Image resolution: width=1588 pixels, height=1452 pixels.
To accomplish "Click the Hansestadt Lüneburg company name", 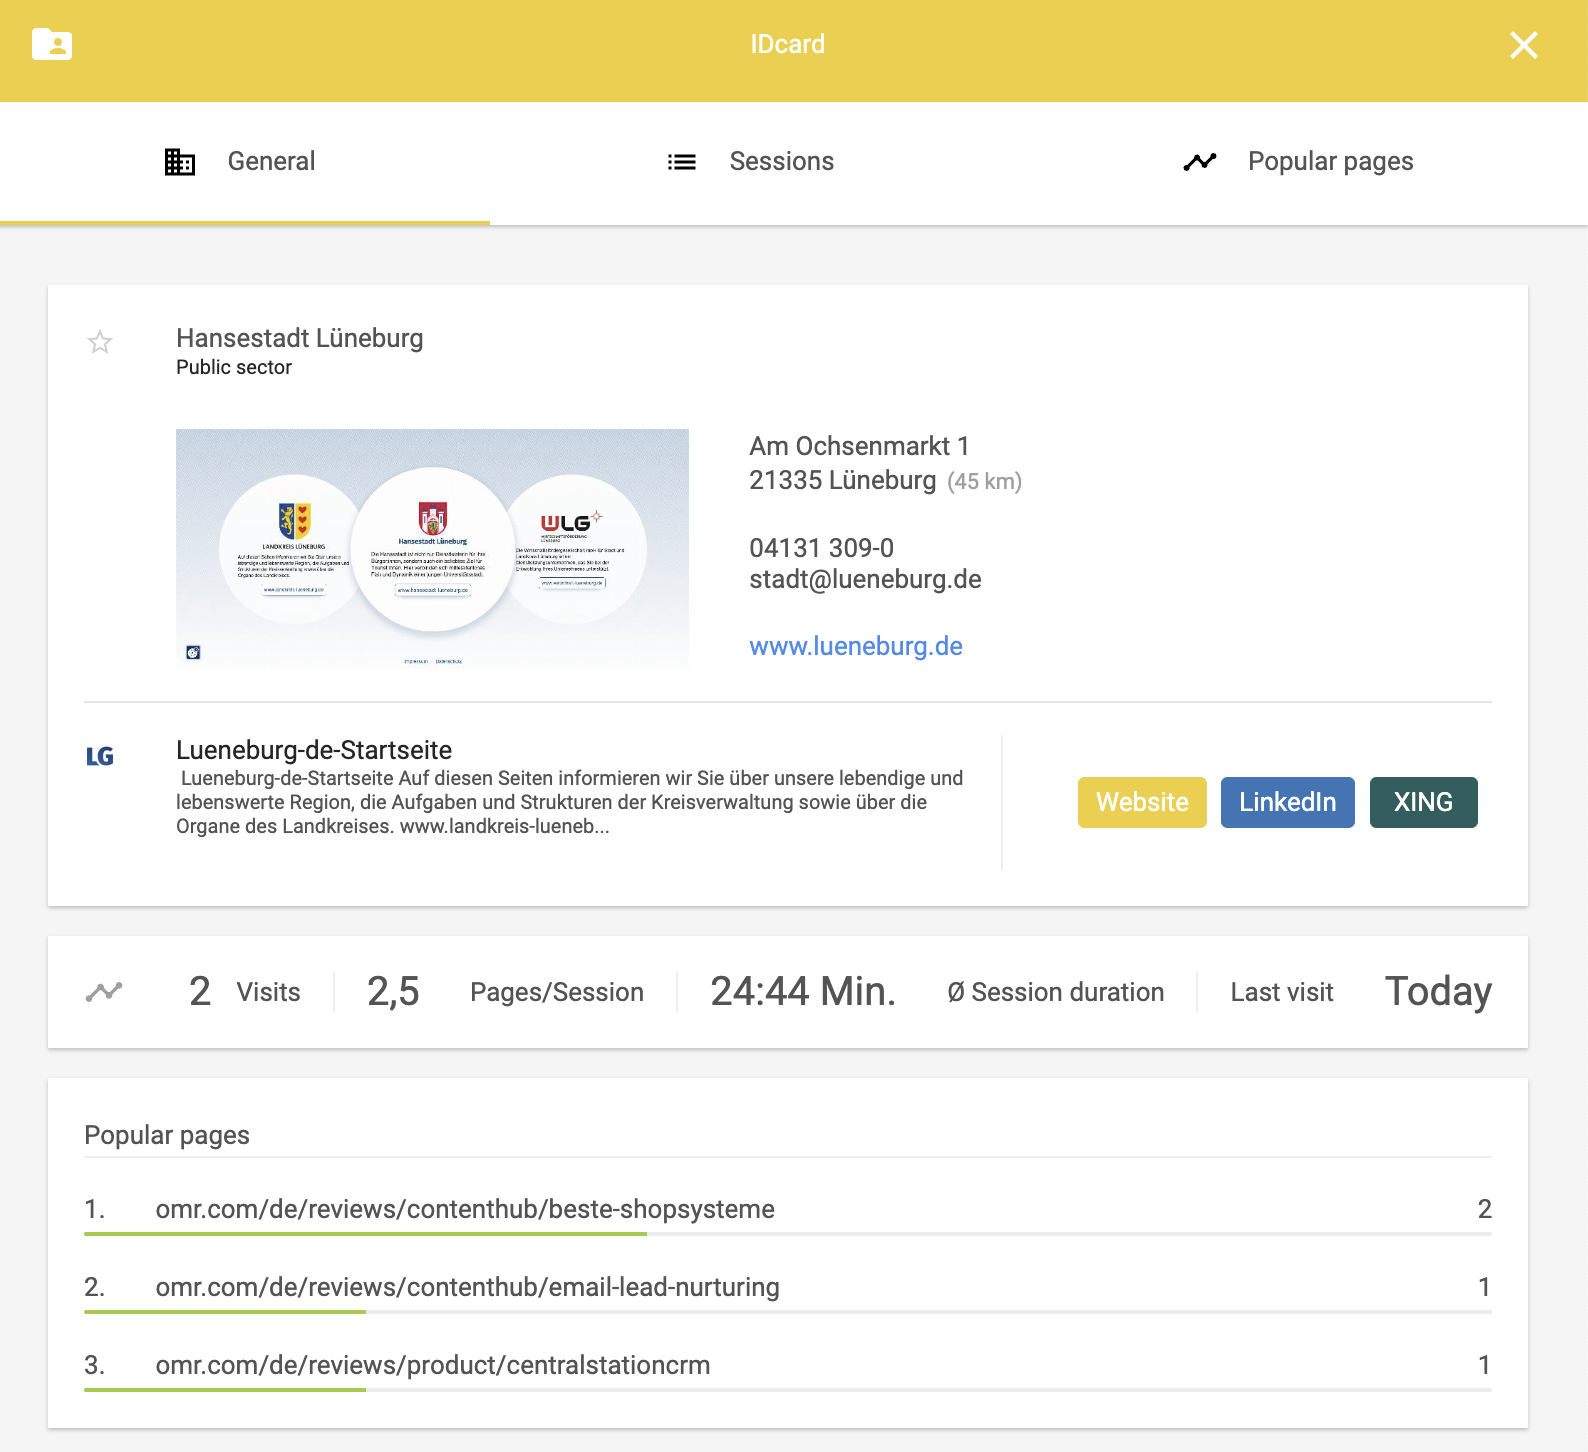I will click(x=300, y=338).
